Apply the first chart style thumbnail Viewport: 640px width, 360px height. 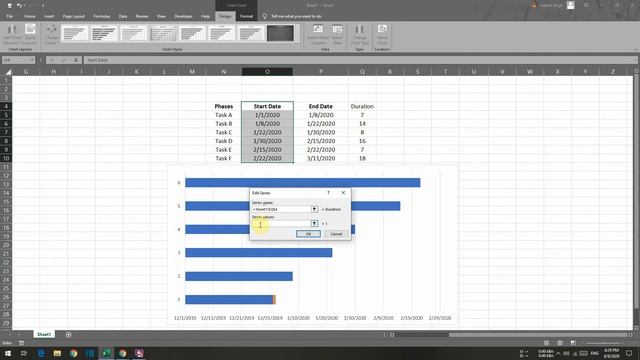[x=75, y=33]
